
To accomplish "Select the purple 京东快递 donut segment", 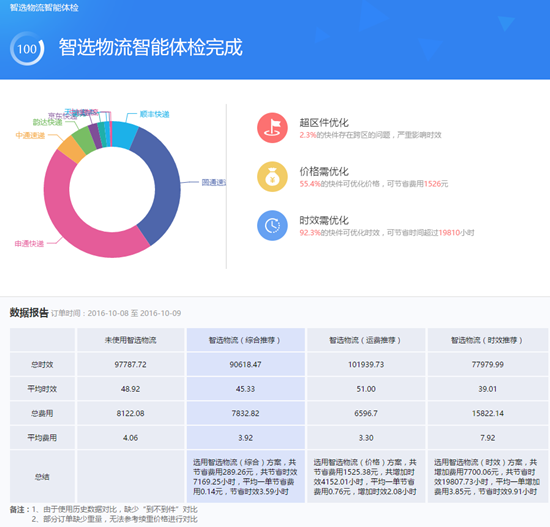I will tap(95, 135).
